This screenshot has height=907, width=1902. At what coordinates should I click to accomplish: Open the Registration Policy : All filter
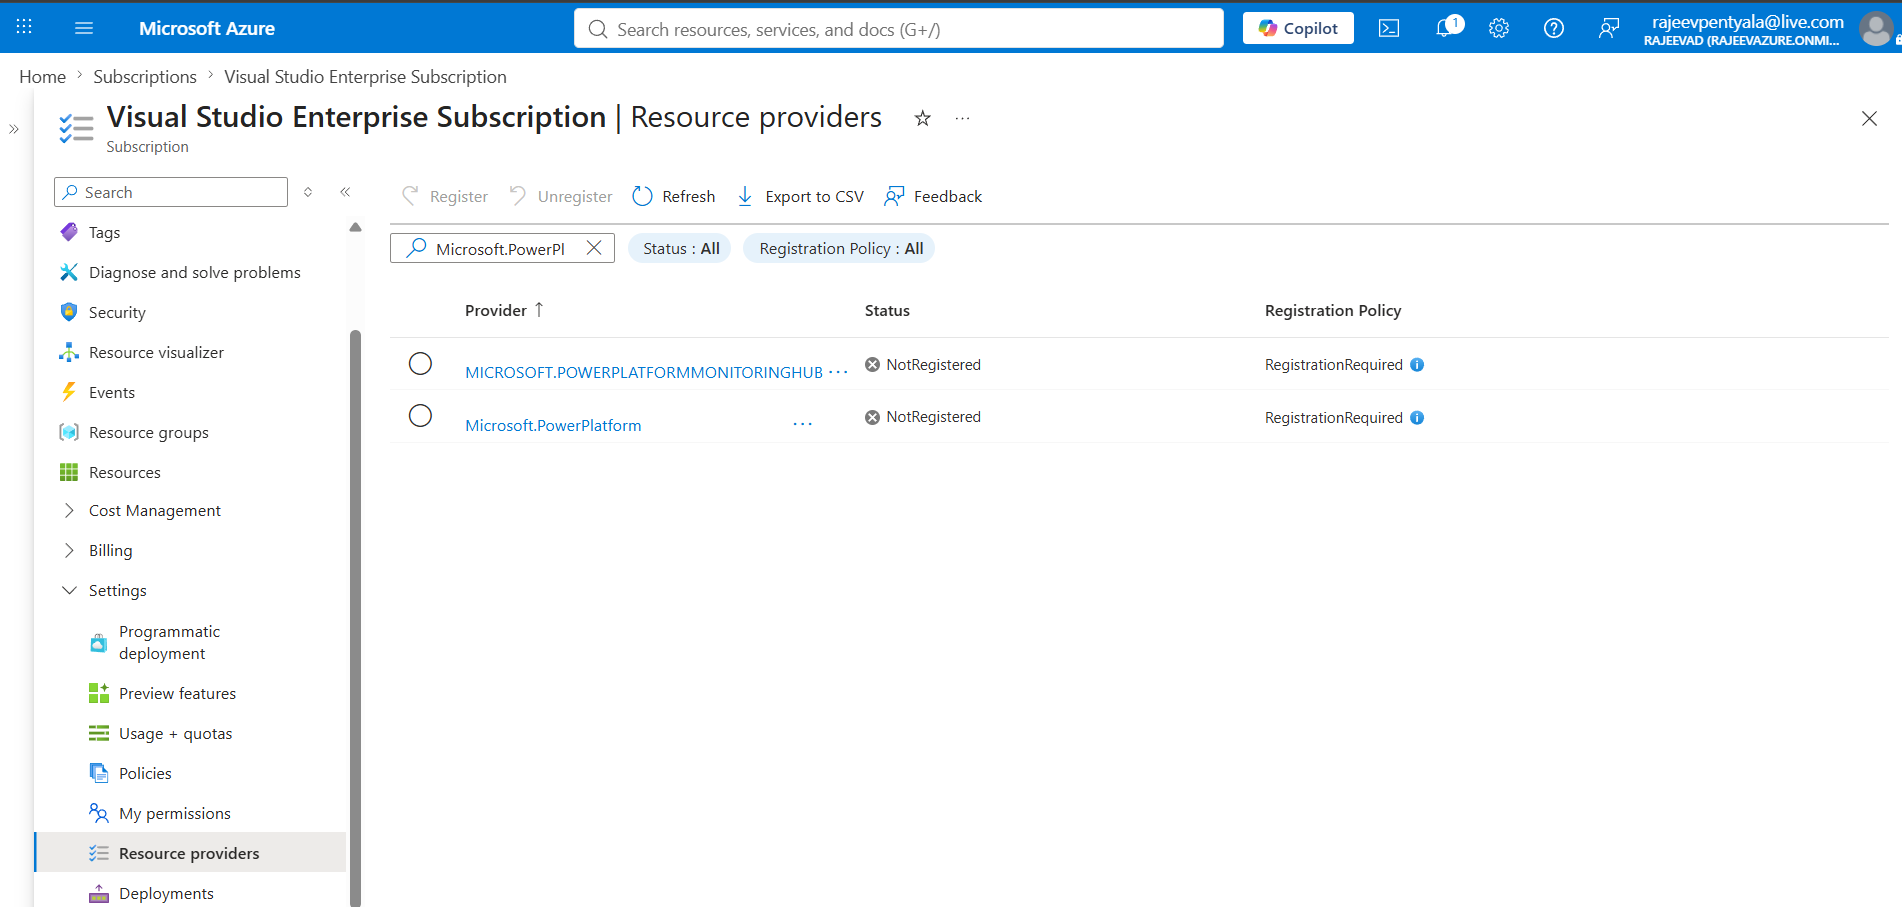pyautogui.click(x=840, y=248)
